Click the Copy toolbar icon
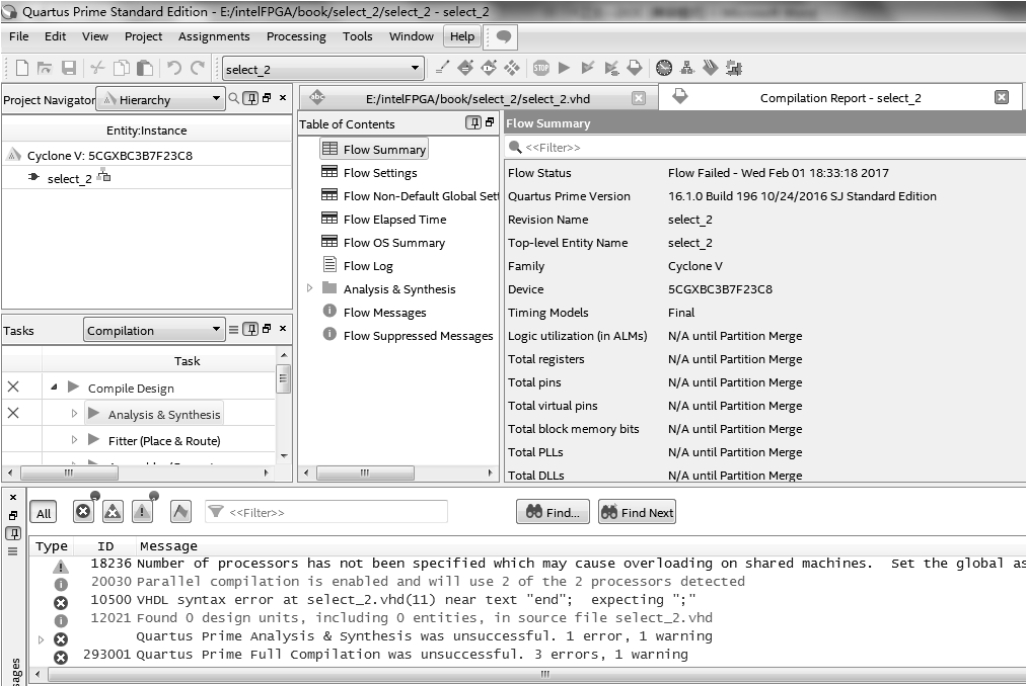This screenshot has width=1026, height=686. point(122,68)
